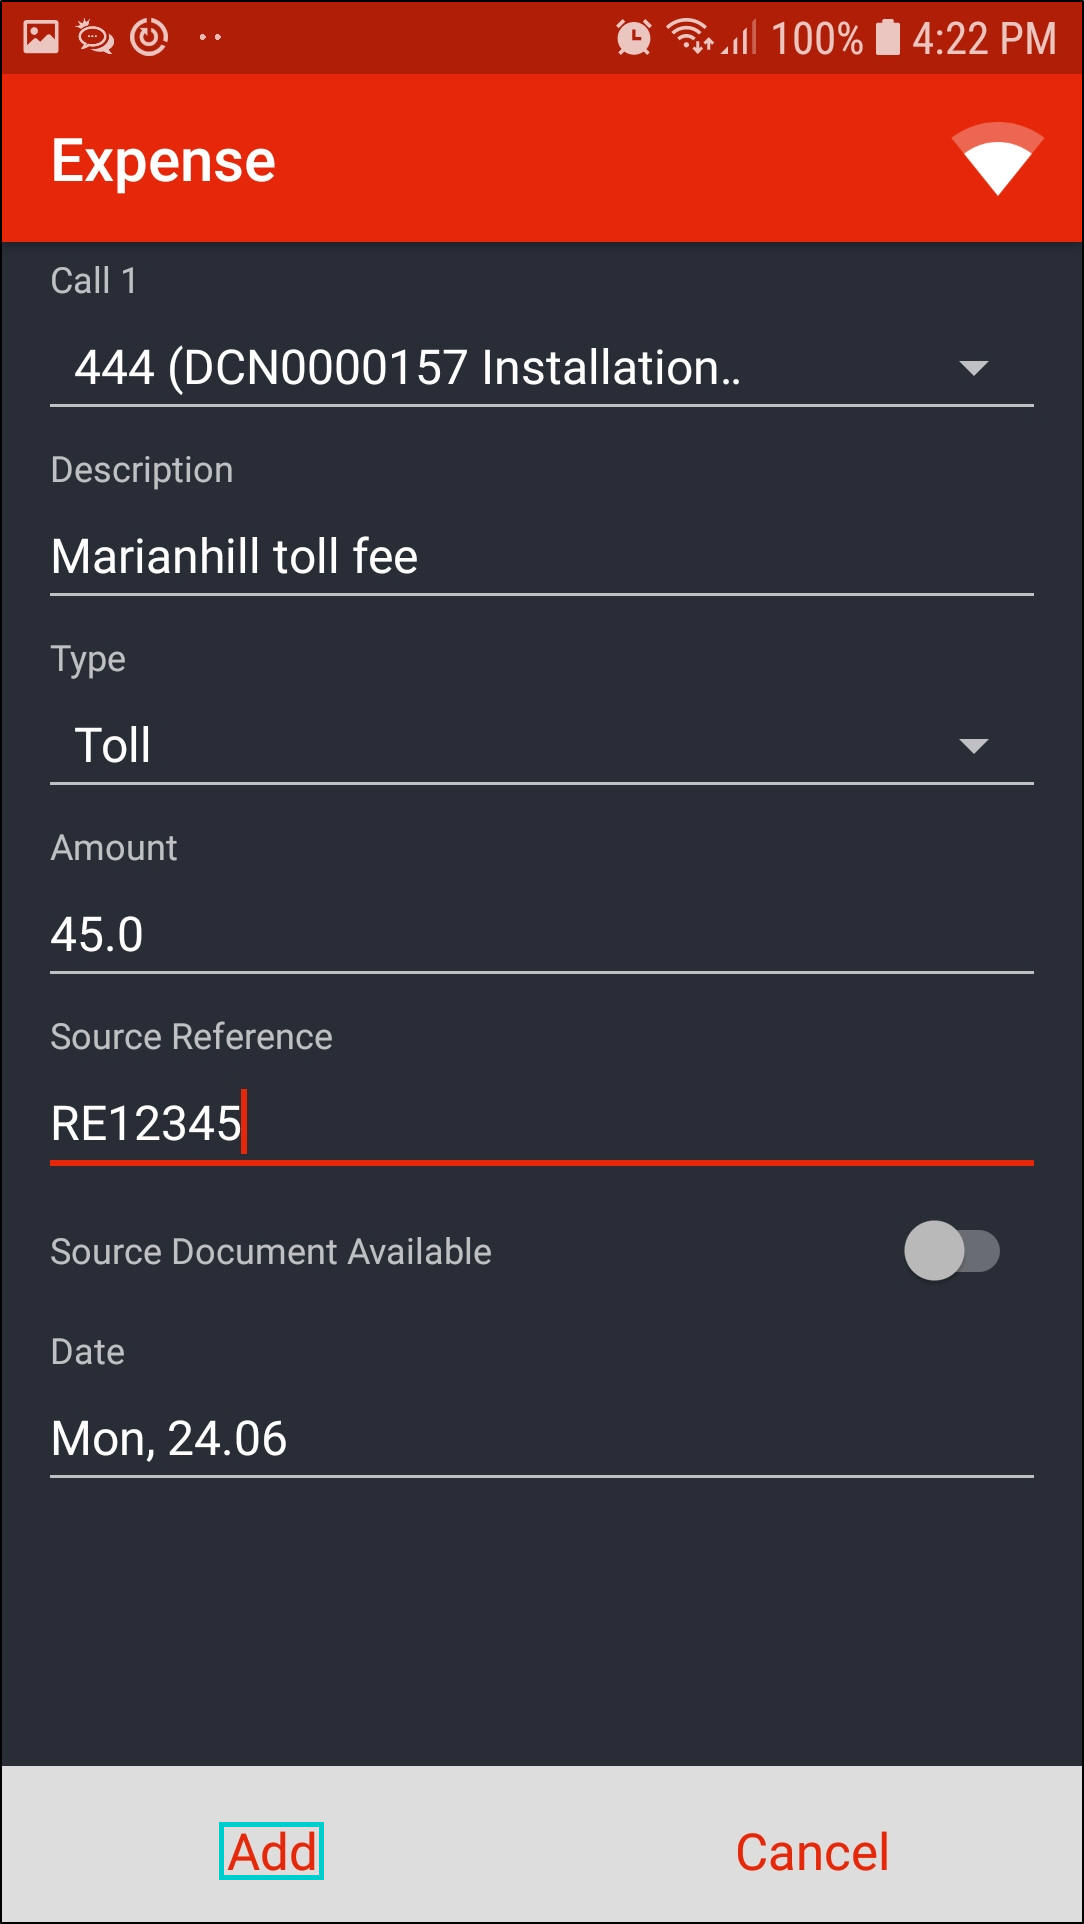Viewport: 1084px width, 1924px height.
Task: Tap the chat bubbles notification icon
Action: pyautogui.click(x=95, y=38)
